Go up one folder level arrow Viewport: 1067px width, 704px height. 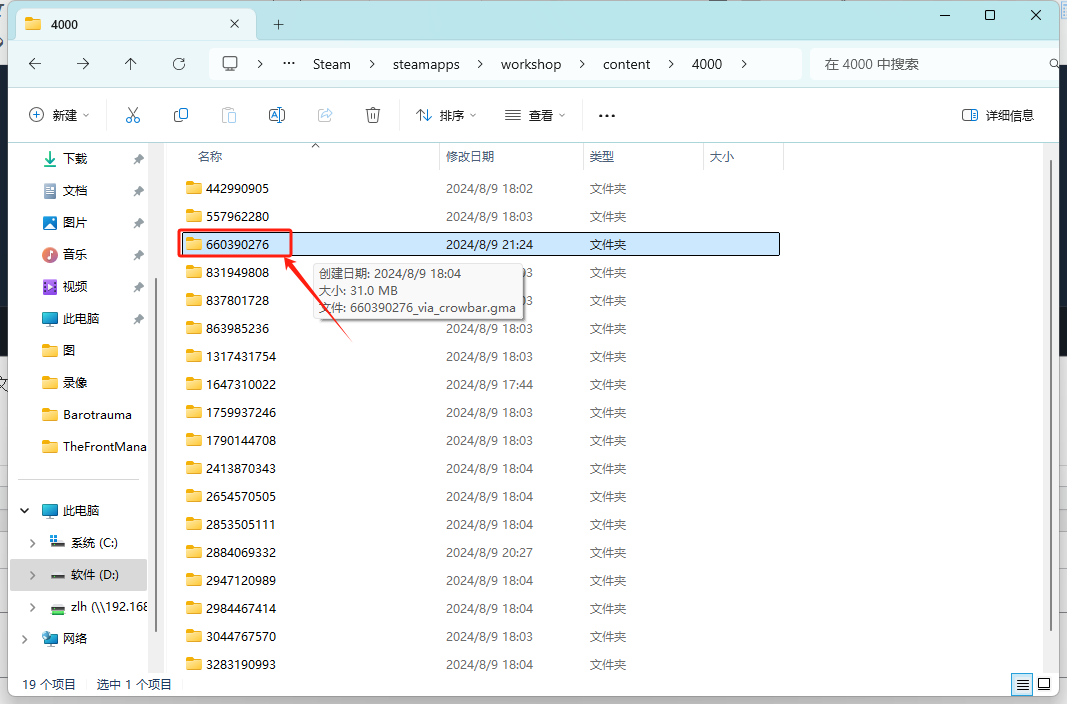click(131, 64)
